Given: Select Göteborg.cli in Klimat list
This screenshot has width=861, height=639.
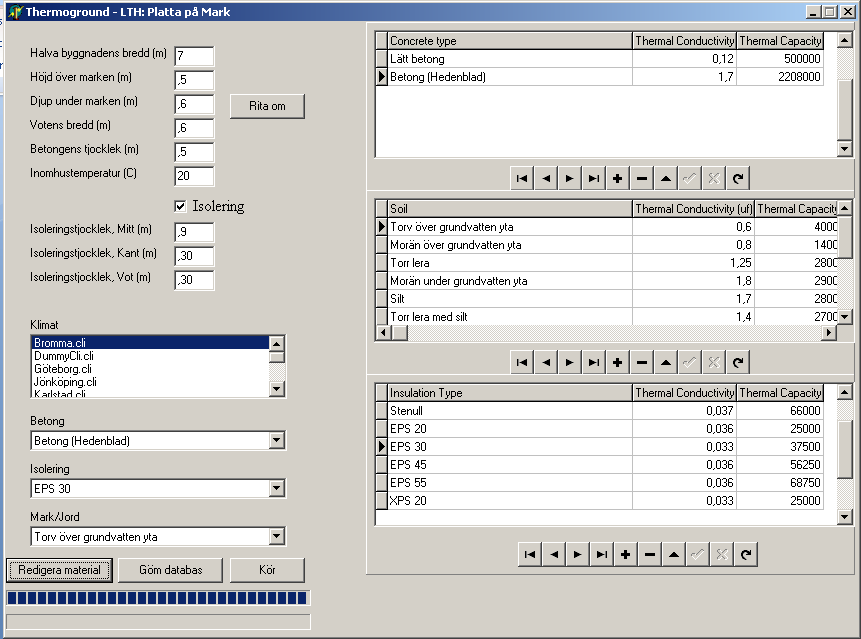Looking at the screenshot, I should click(150, 369).
